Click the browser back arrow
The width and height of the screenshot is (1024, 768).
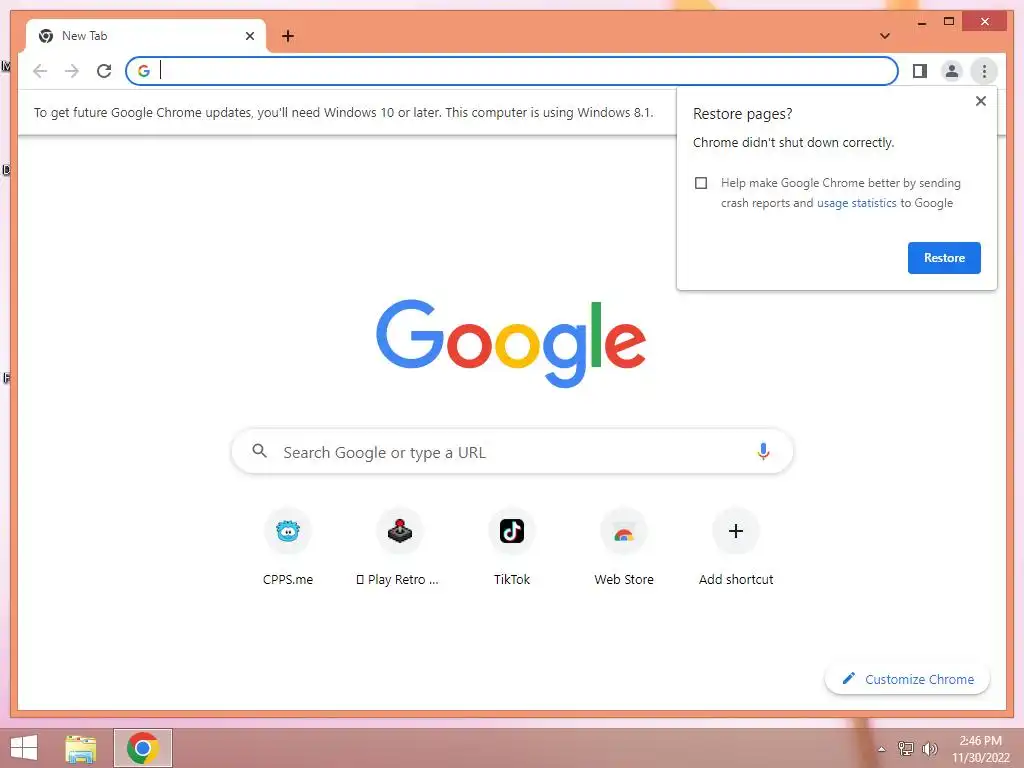40,71
